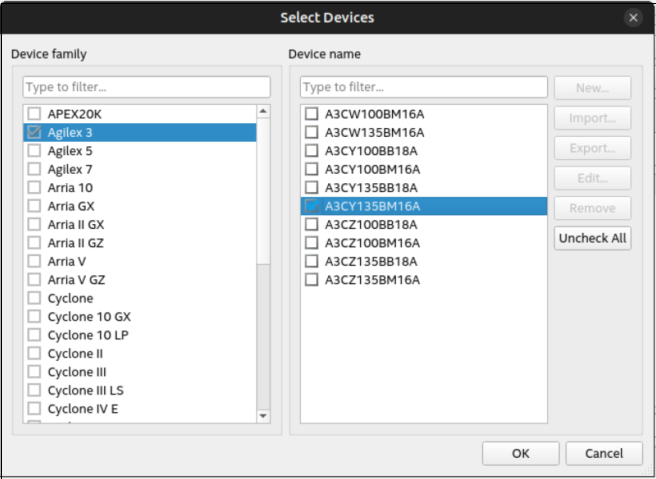Close the Select Devices dialog

(x=633, y=17)
